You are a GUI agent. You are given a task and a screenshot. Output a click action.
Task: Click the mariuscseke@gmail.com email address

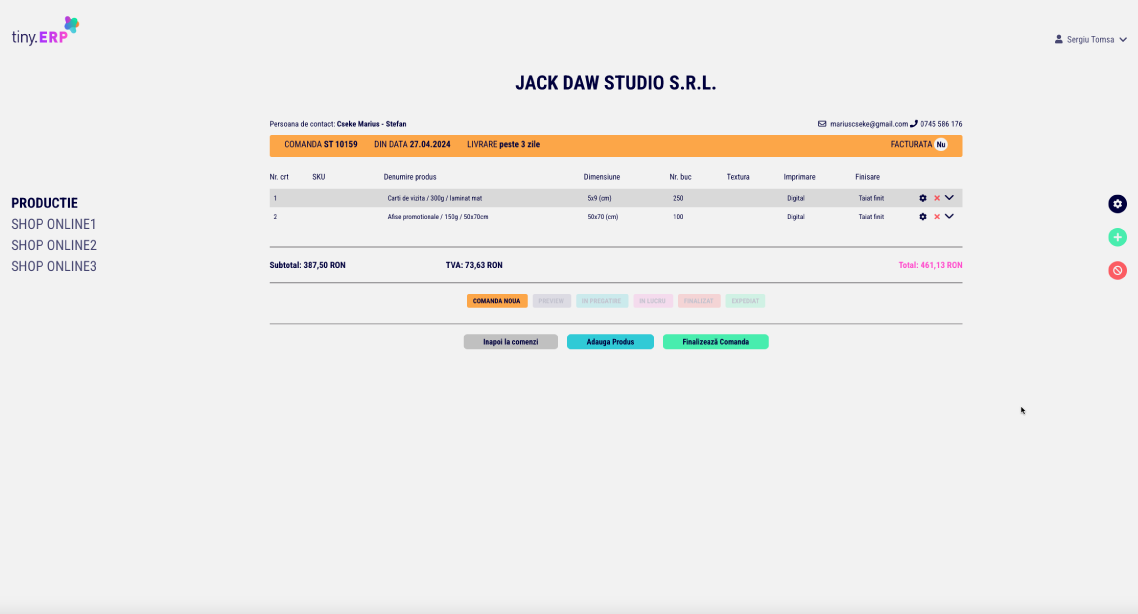click(869, 124)
